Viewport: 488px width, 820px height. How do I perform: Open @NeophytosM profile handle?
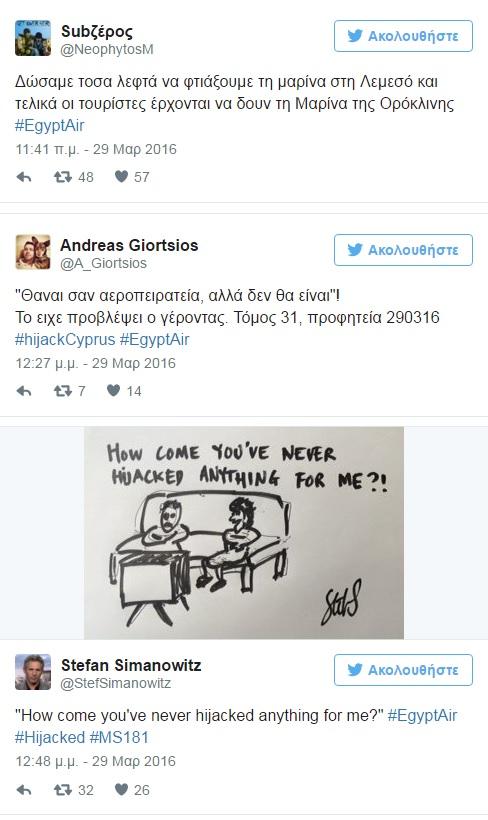[107, 50]
